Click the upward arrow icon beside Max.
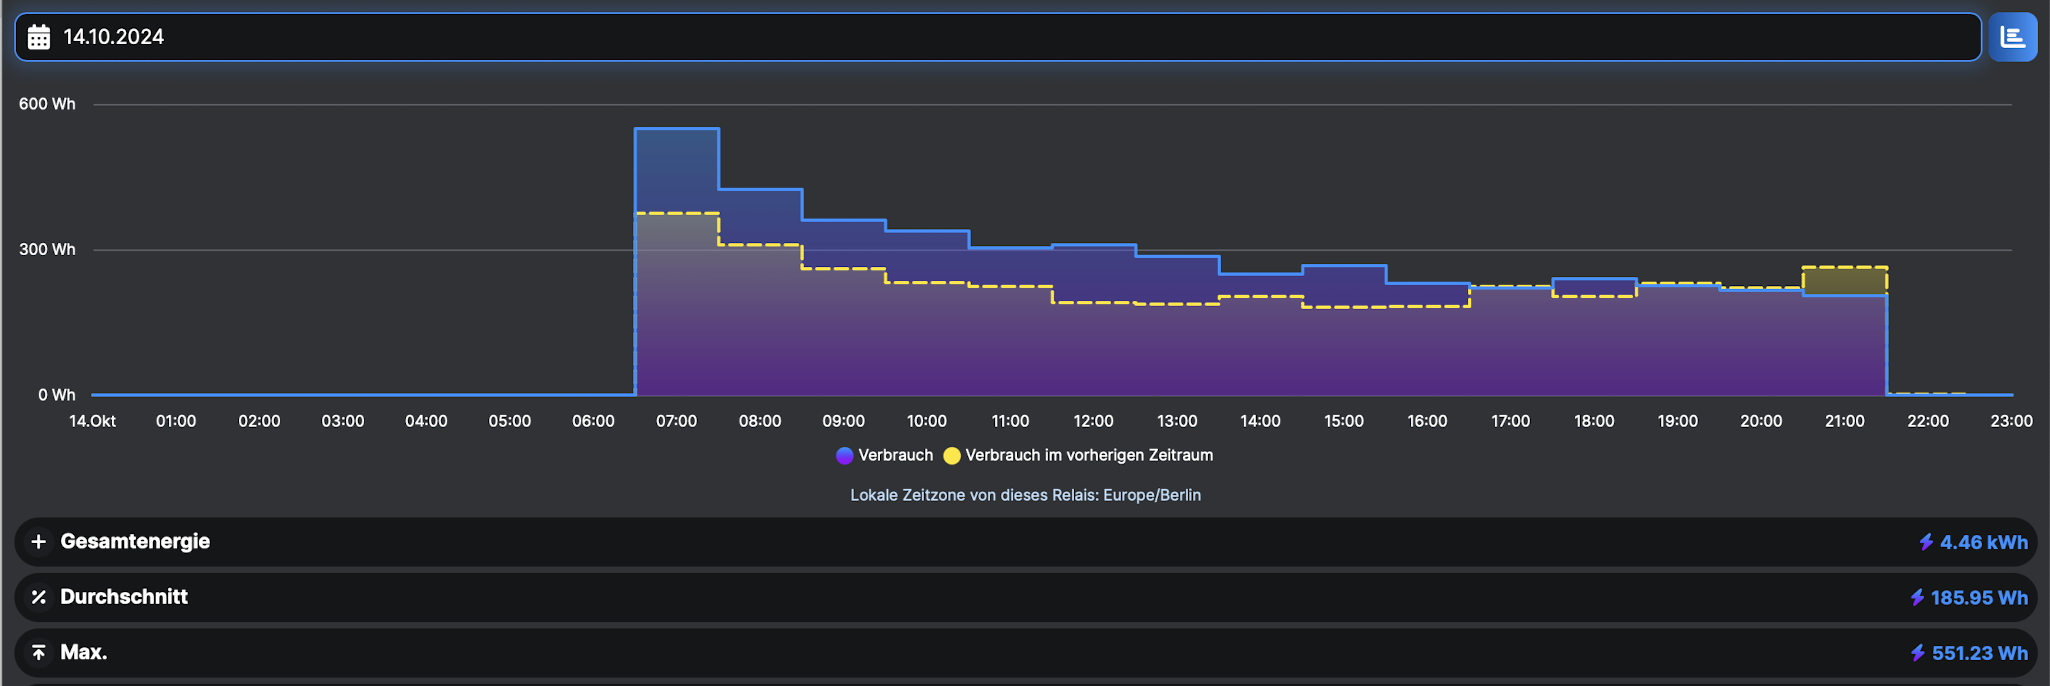Screen dimensions: 2050x686 [39, 652]
